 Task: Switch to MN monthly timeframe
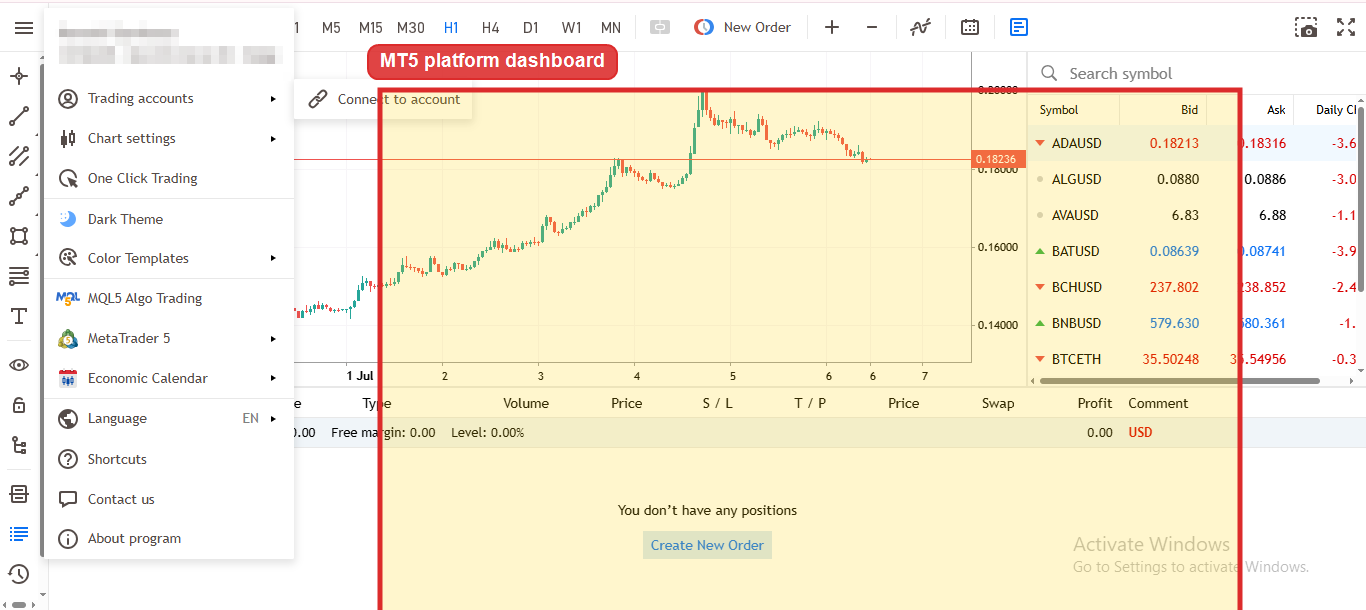pyautogui.click(x=611, y=28)
